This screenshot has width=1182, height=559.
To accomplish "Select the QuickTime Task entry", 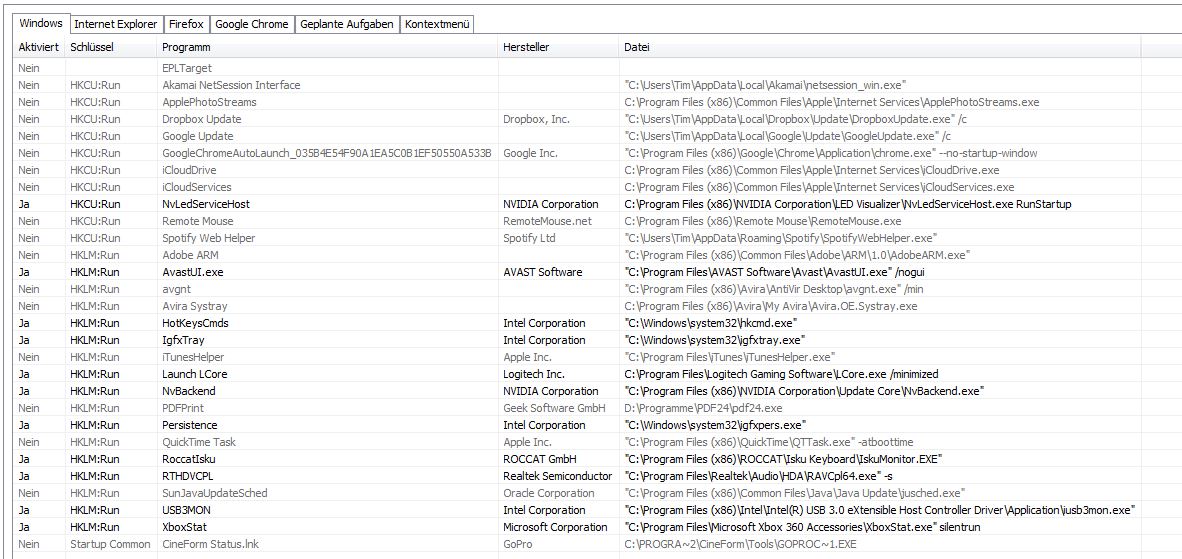I will (199, 442).
